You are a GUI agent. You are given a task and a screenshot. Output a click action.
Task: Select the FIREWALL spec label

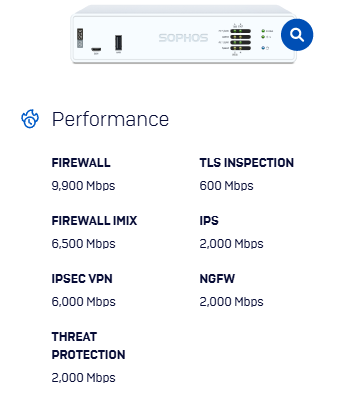(x=81, y=163)
